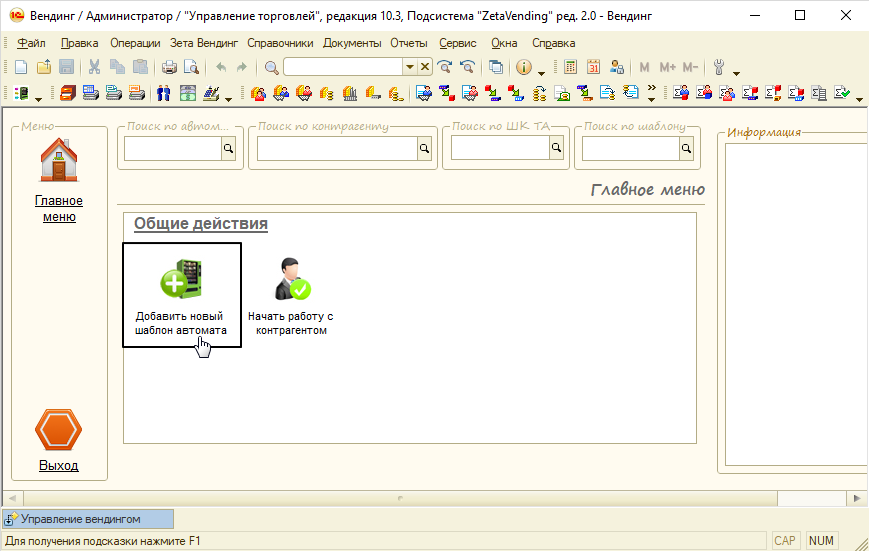This screenshot has width=869, height=551.
Task: Open the Правка menu
Action: pyautogui.click(x=79, y=43)
